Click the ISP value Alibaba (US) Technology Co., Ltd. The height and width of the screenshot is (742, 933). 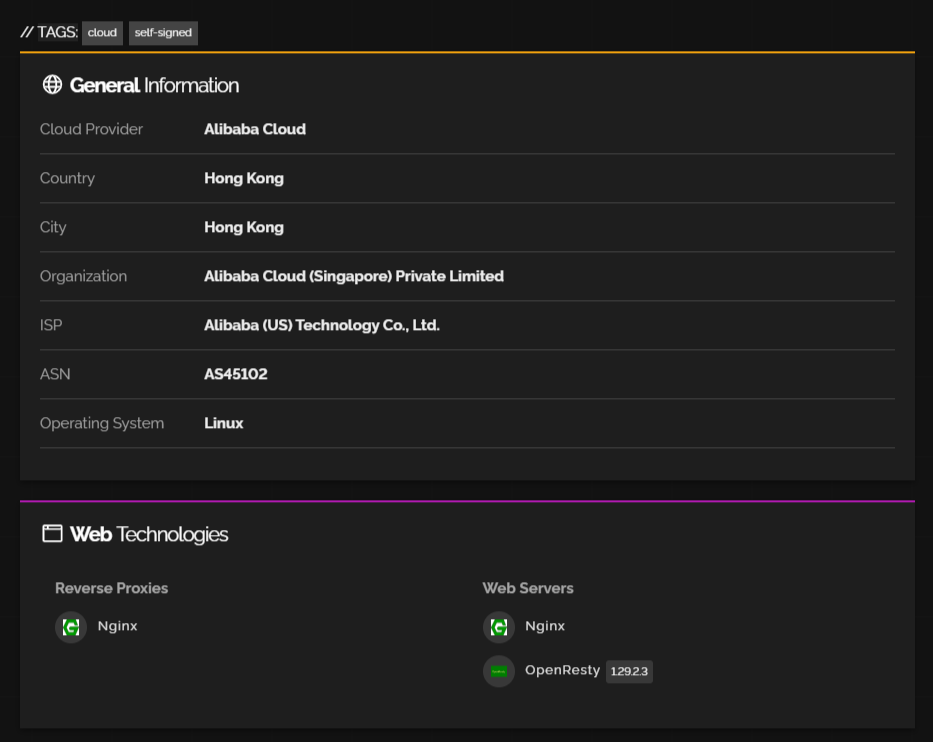[x=322, y=325]
